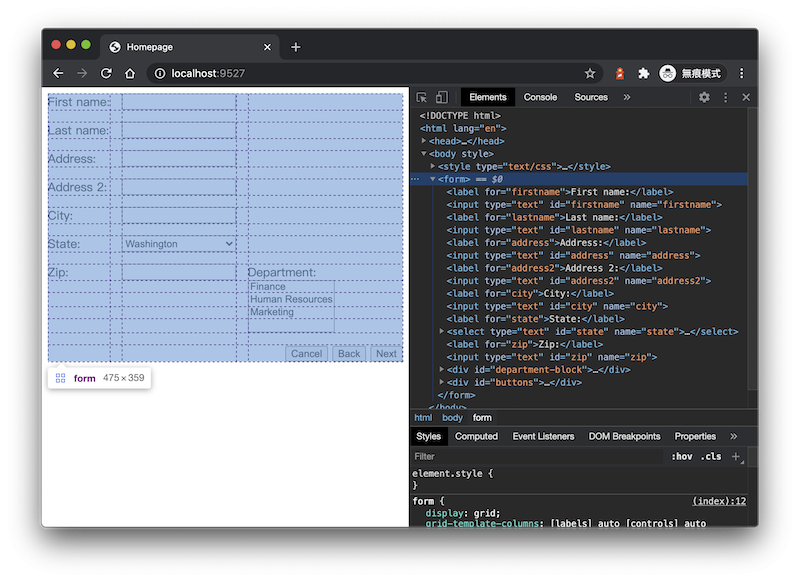Viewport: 800px width, 582px height.
Task: Click the styles Filter field
Action: click(538, 457)
